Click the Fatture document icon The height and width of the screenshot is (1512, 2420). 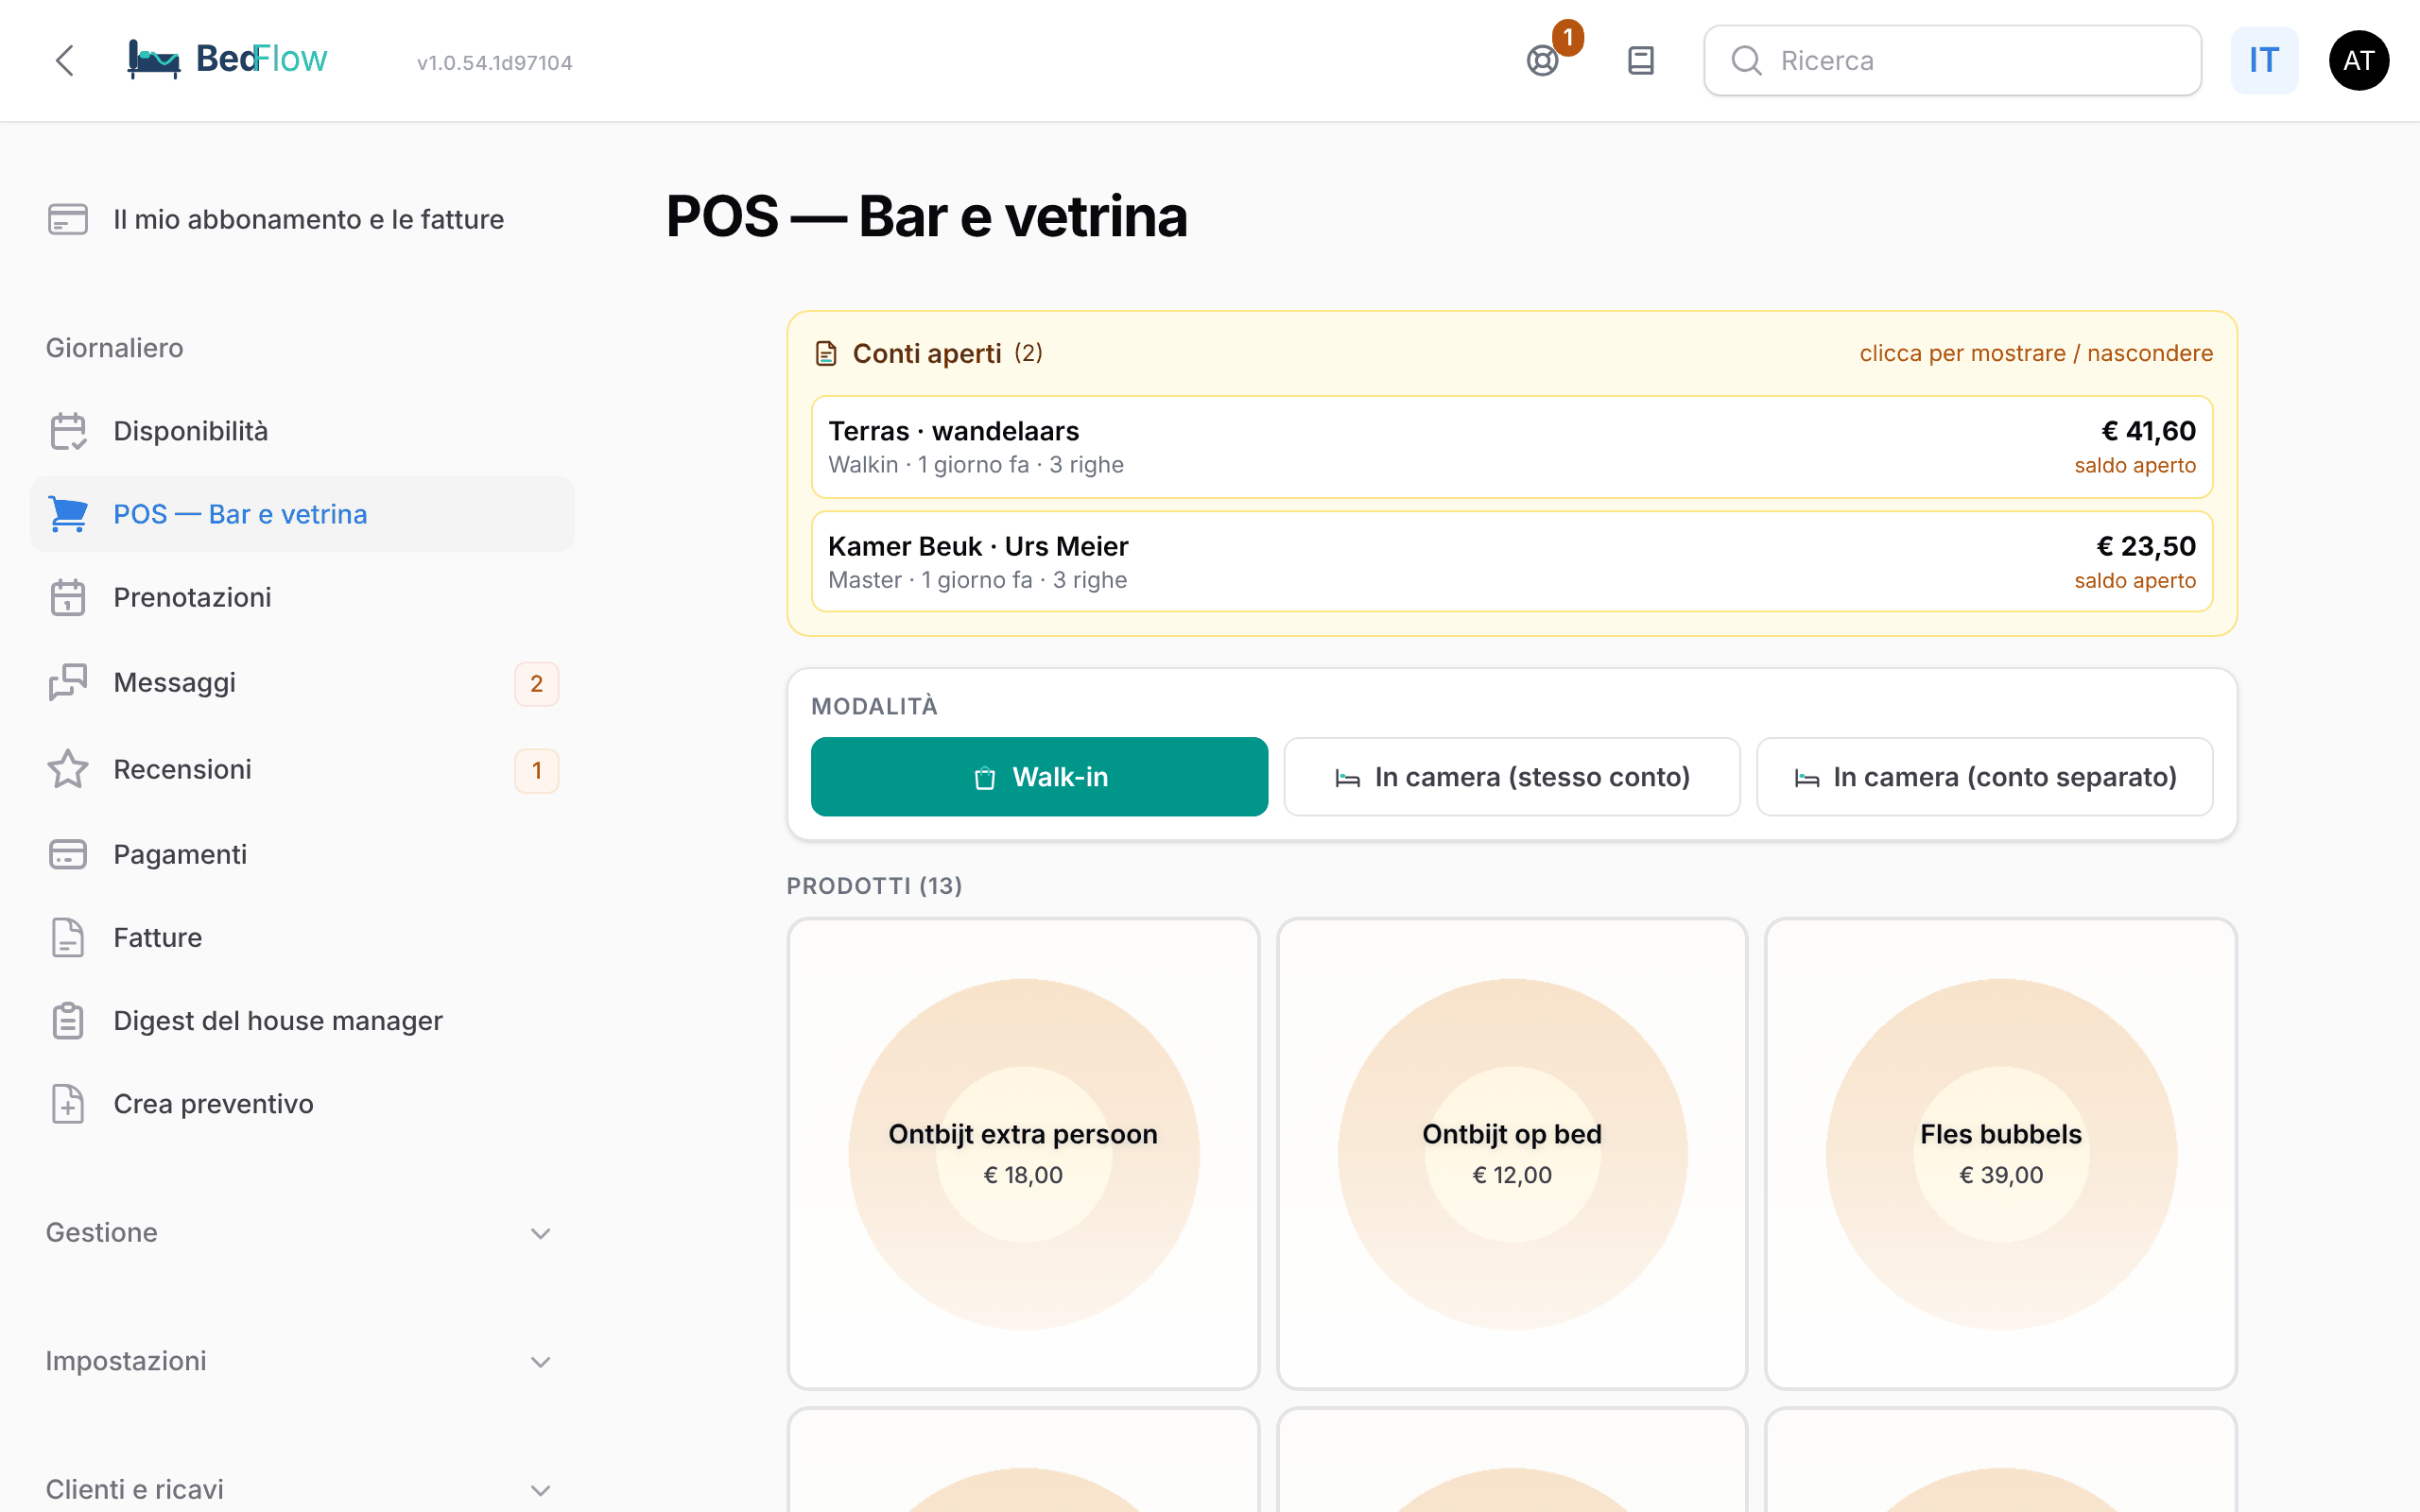point(68,937)
